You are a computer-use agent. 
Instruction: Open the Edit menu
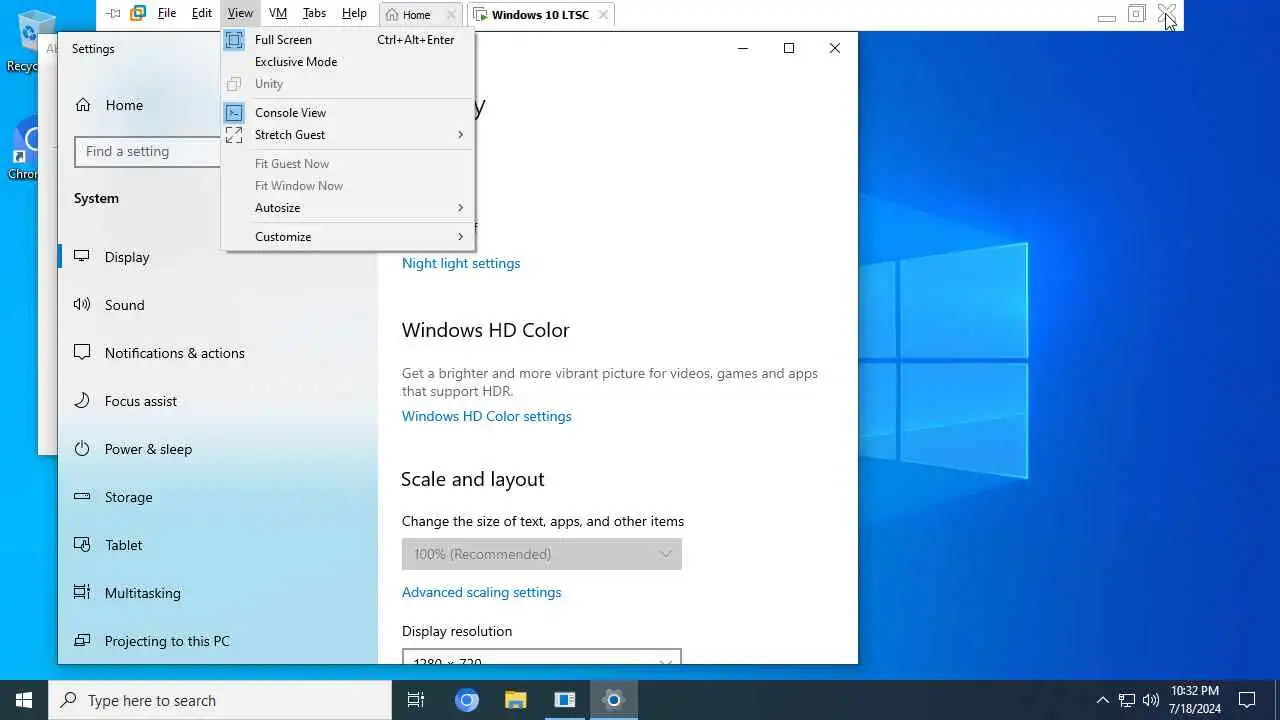tap(202, 14)
